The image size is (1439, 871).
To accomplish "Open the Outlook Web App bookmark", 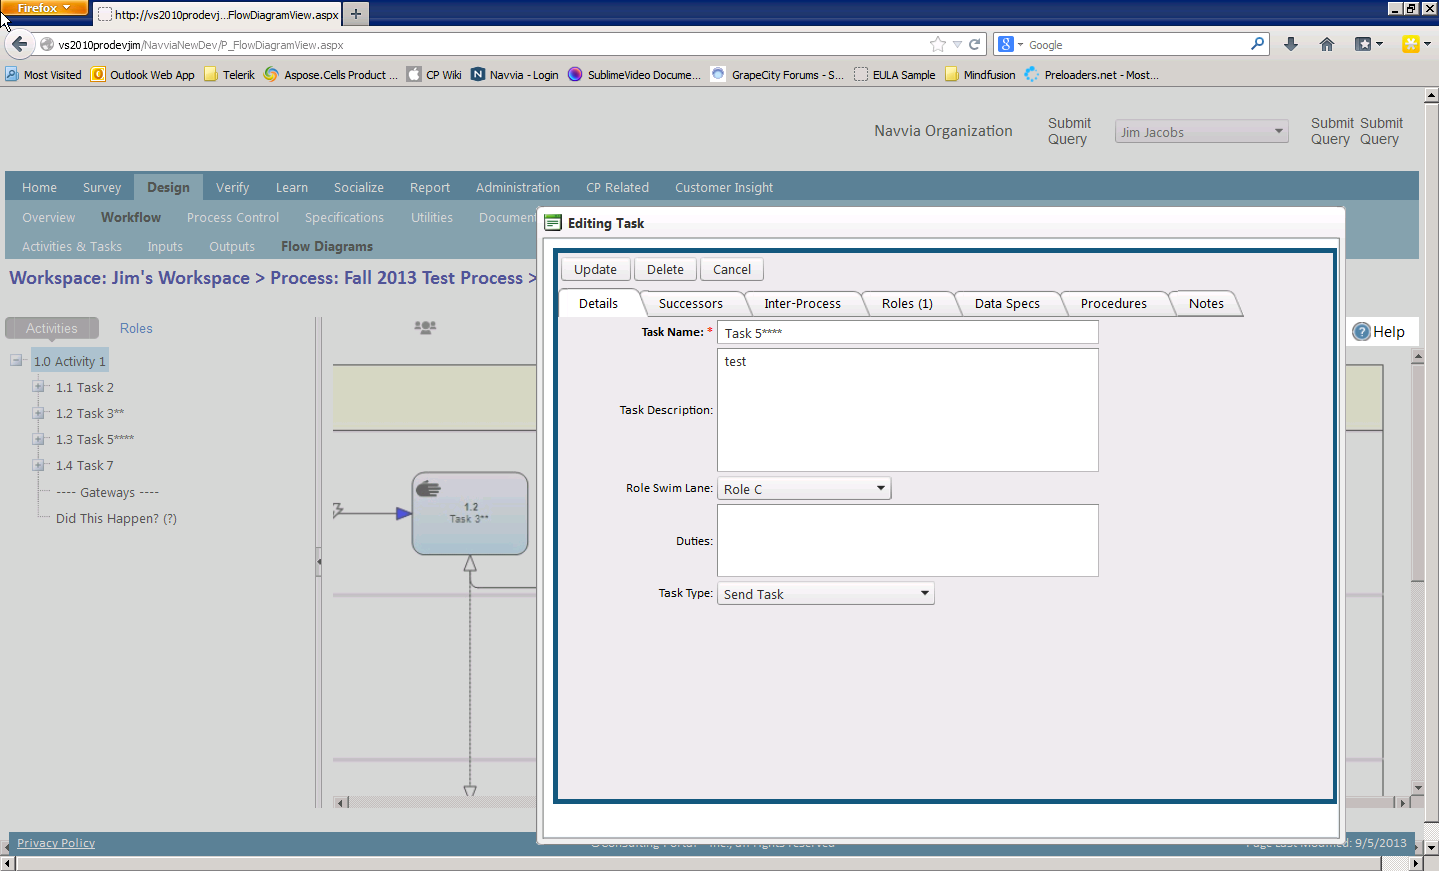I will pos(143,75).
